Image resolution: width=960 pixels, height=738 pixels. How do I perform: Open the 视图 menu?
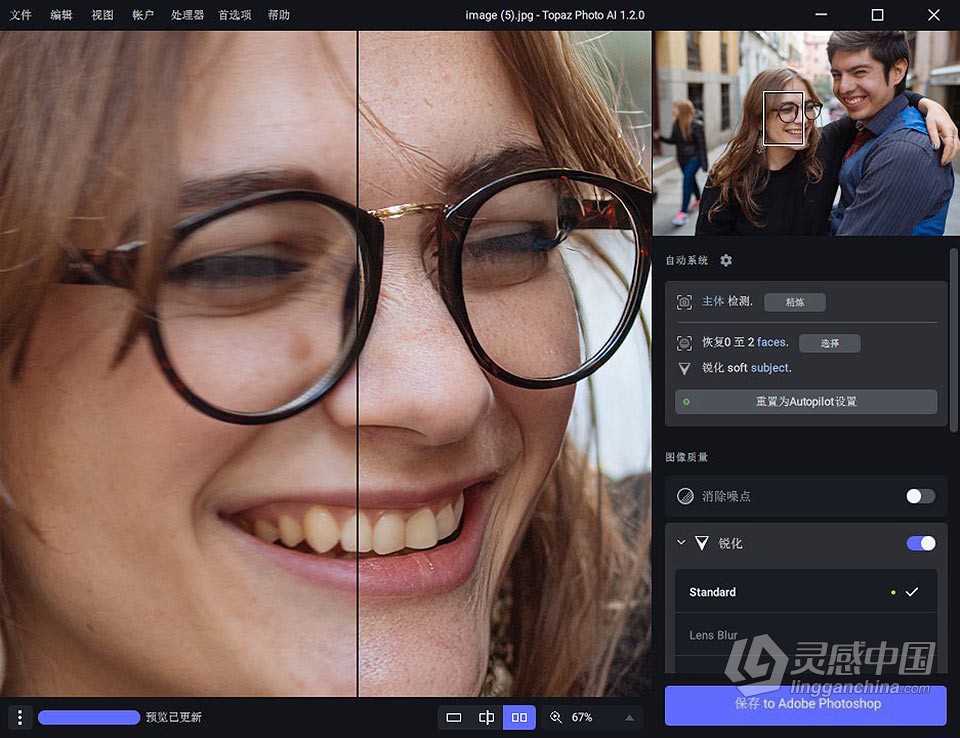pos(102,15)
